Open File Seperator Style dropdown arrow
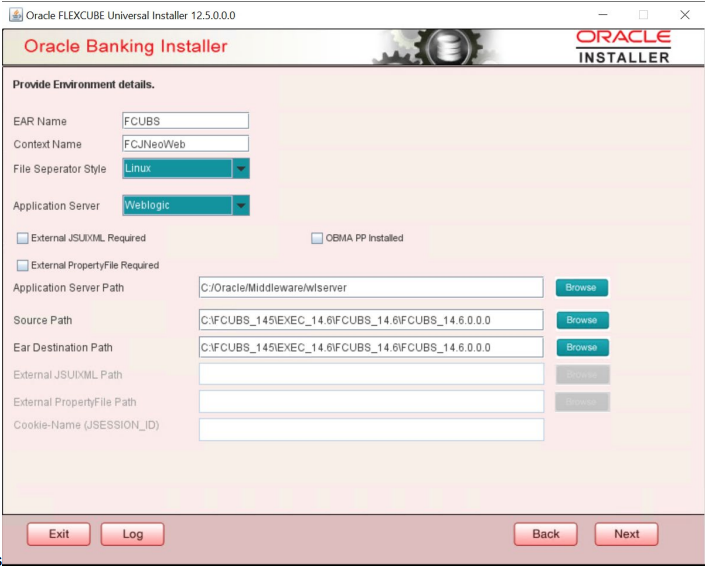Screen dimensions: 705x566 tap(241, 169)
